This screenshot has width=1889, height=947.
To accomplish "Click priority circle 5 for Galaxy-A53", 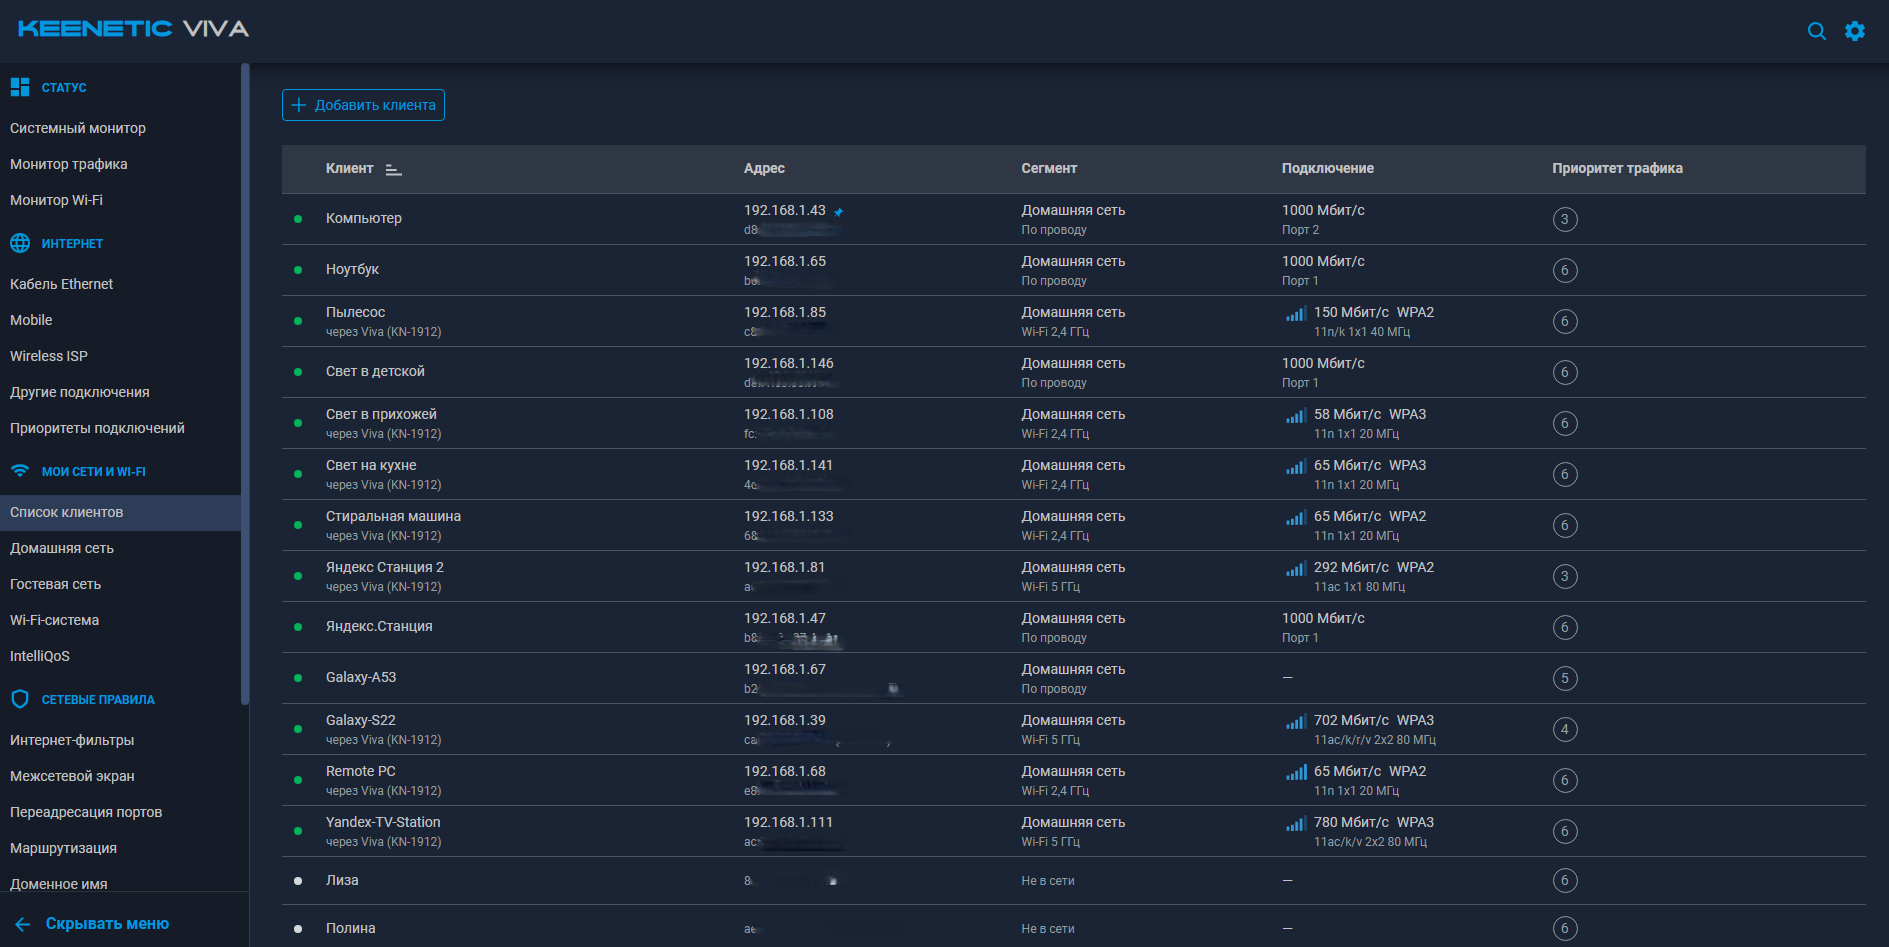I will pyautogui.click(x=1565, y=679).
